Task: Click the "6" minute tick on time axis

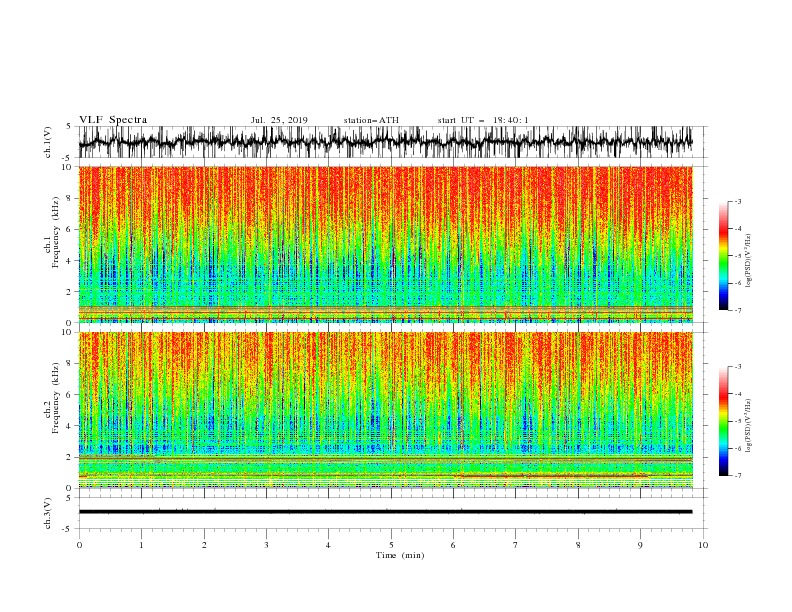Action: click(453, 545)
